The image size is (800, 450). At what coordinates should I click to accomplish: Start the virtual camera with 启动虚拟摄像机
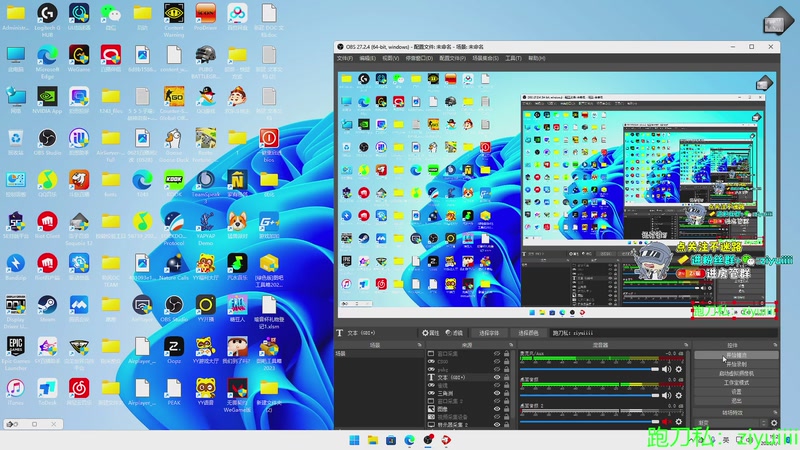(736, 373)
